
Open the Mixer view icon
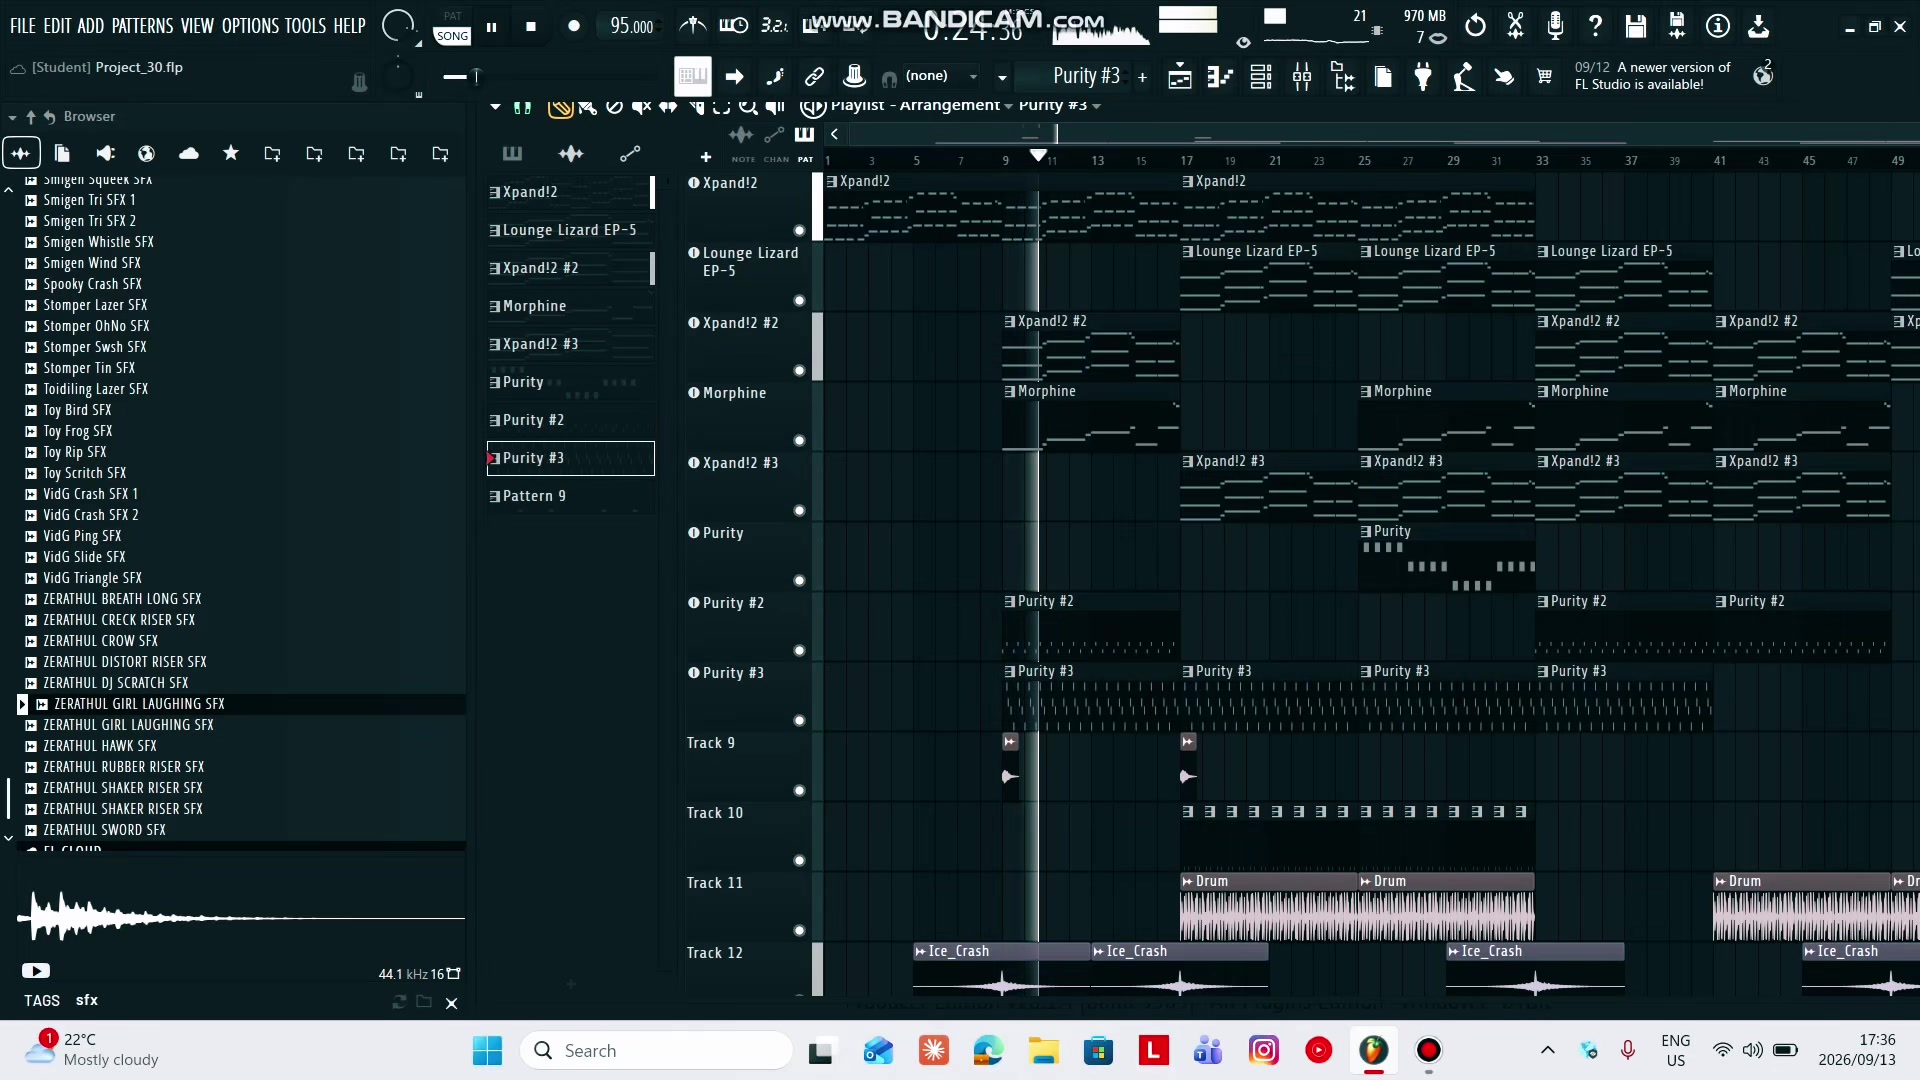1302,77
